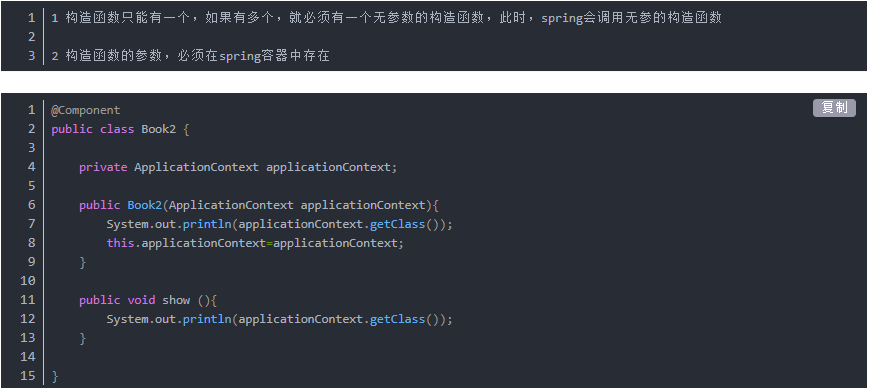
Task: Click 'getClass' on line 7
Action: (x=397, y=224)
